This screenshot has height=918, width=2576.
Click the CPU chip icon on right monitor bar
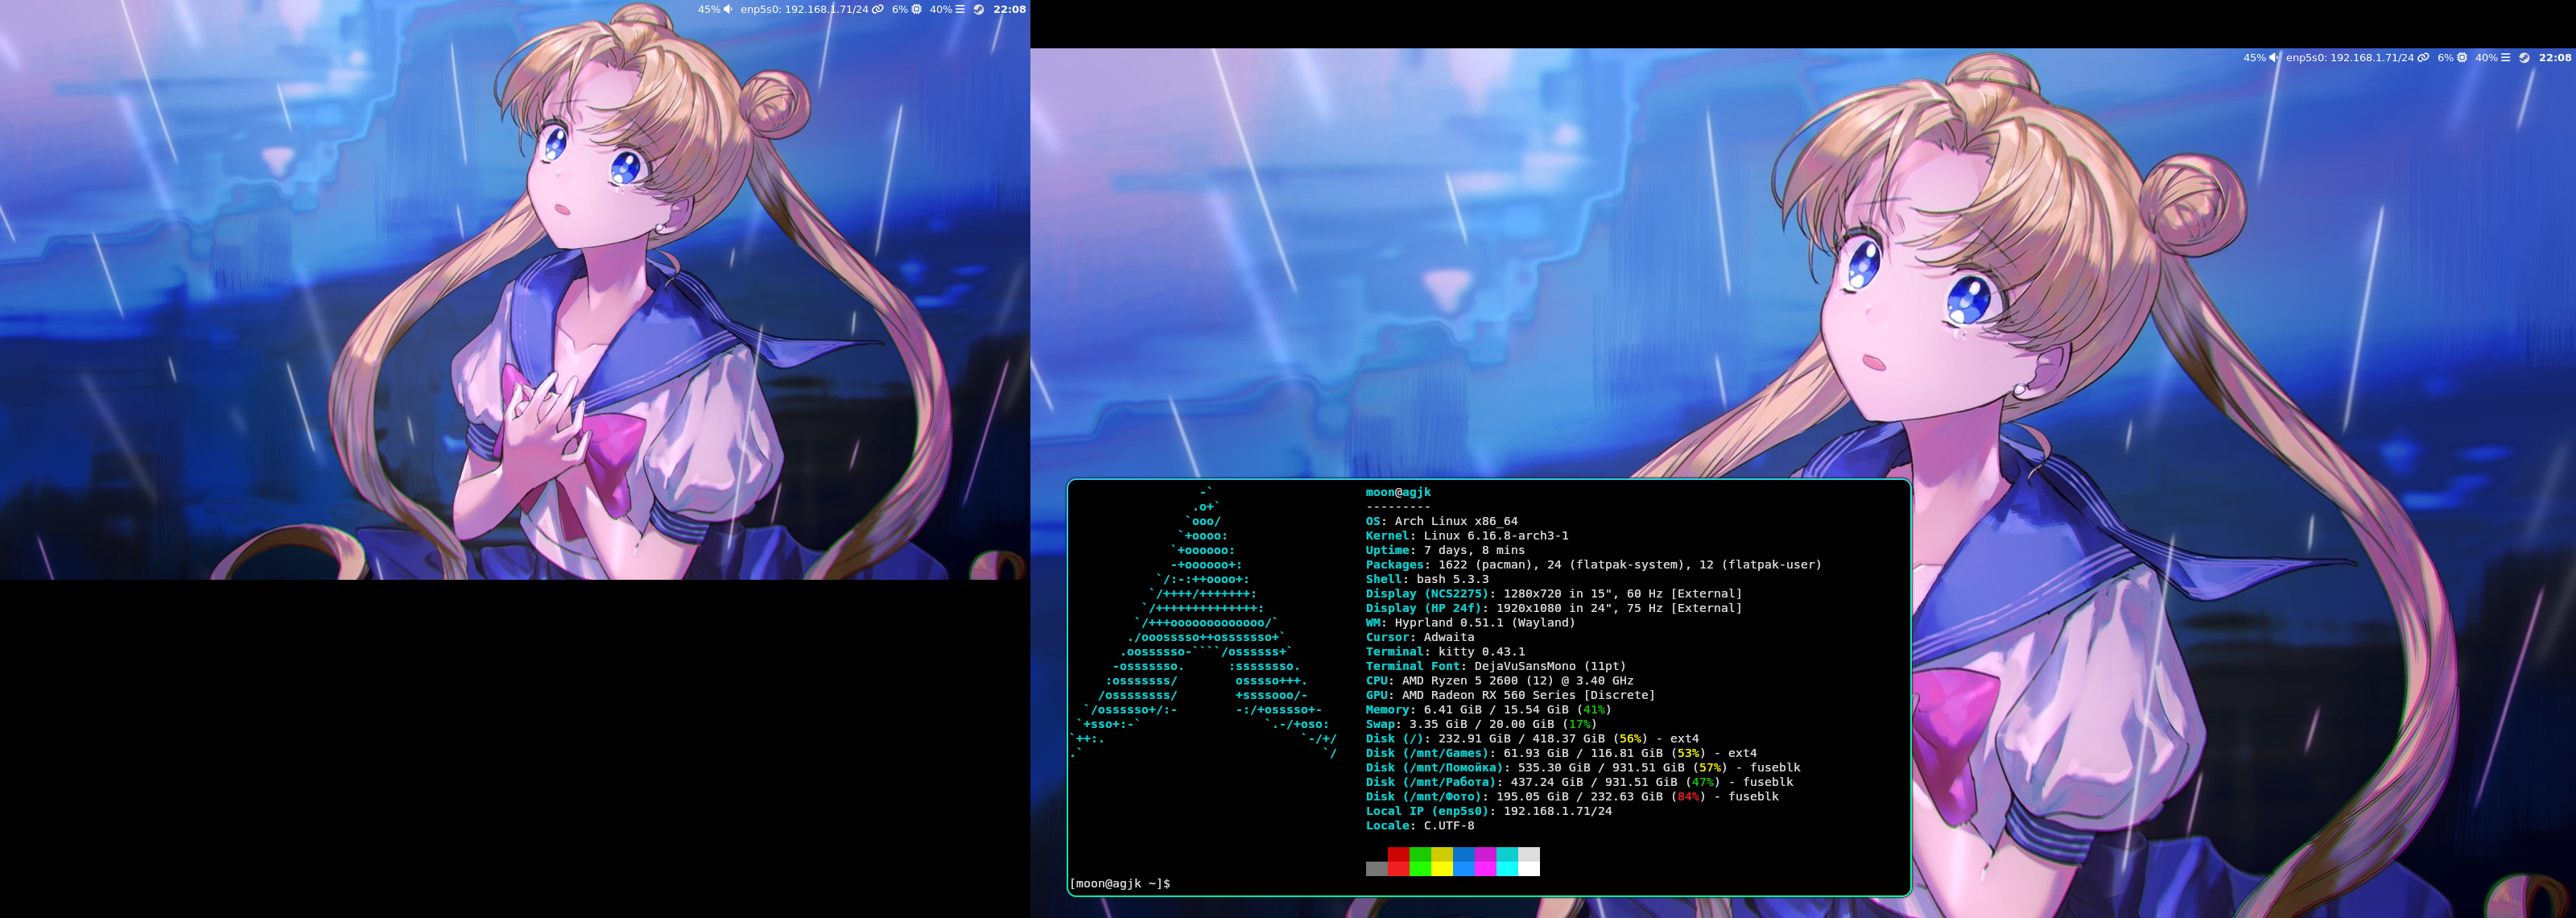2462,58
